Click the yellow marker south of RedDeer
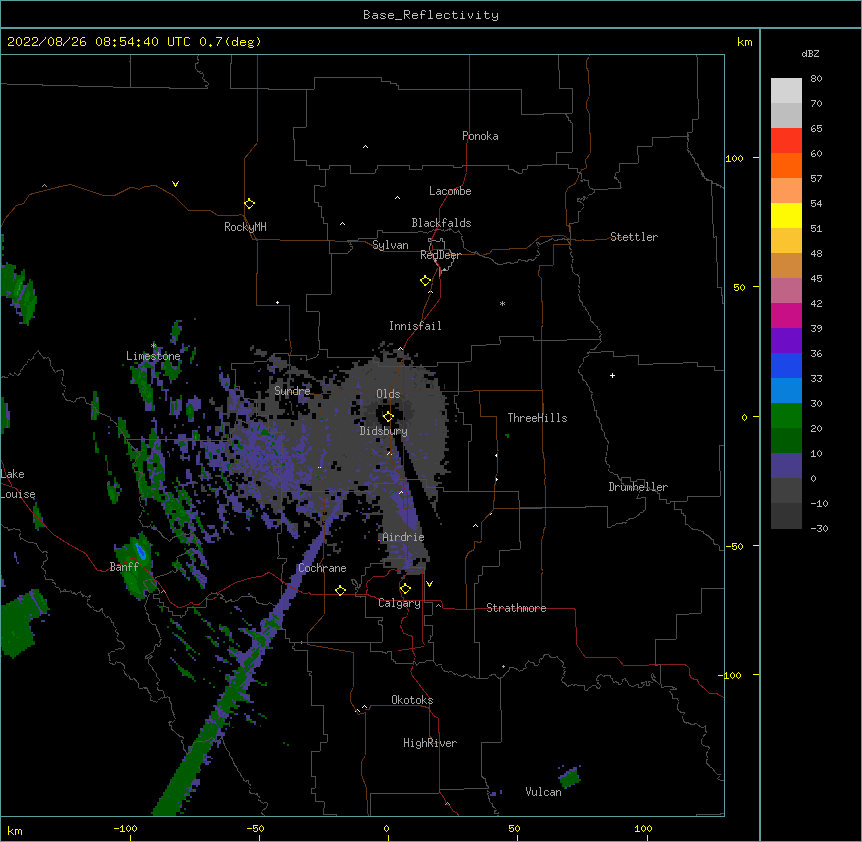 [x=426, y=281]
